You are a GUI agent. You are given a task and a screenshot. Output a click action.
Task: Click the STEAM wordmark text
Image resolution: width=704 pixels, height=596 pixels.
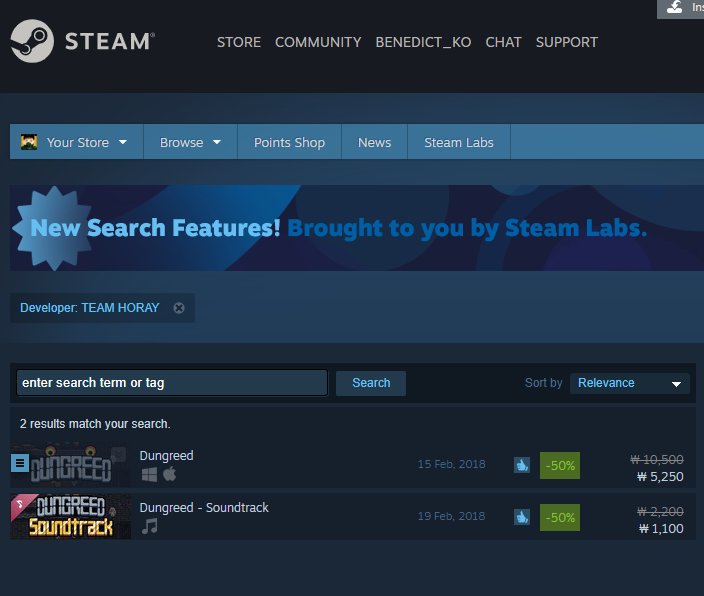click(110, 41)
